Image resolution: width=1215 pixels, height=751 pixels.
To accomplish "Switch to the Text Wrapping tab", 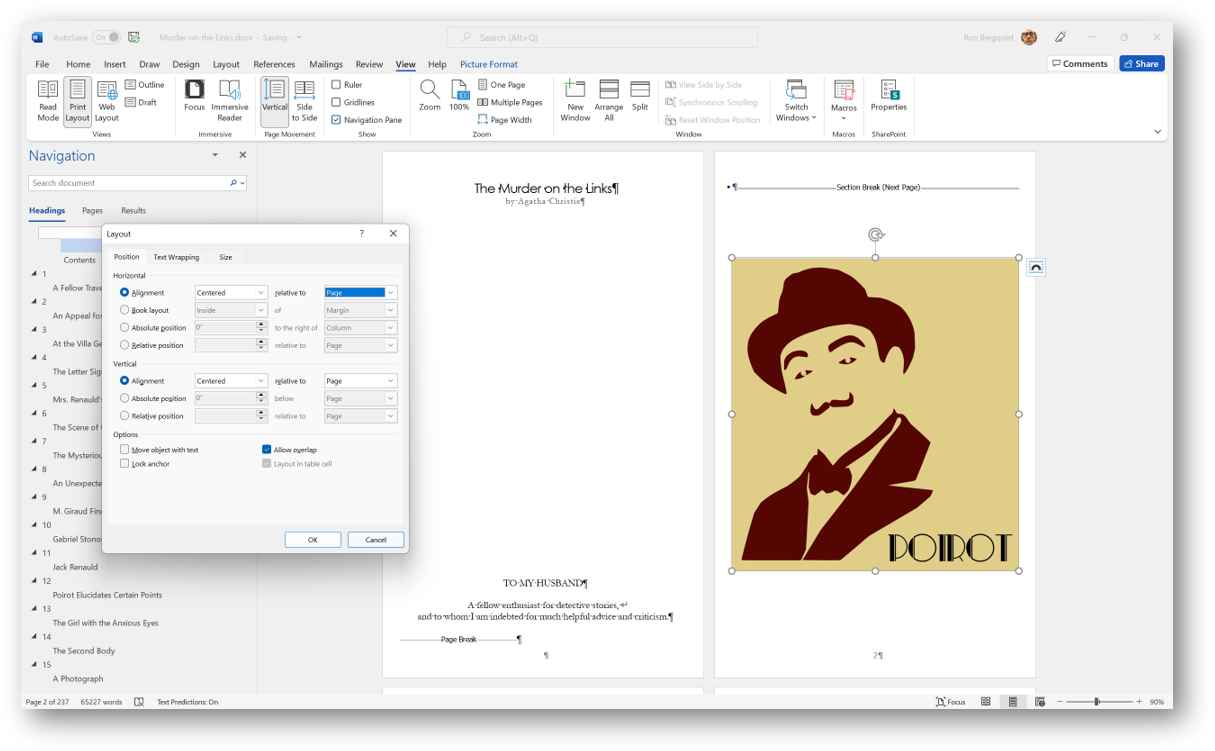I will tap(176, 257).
